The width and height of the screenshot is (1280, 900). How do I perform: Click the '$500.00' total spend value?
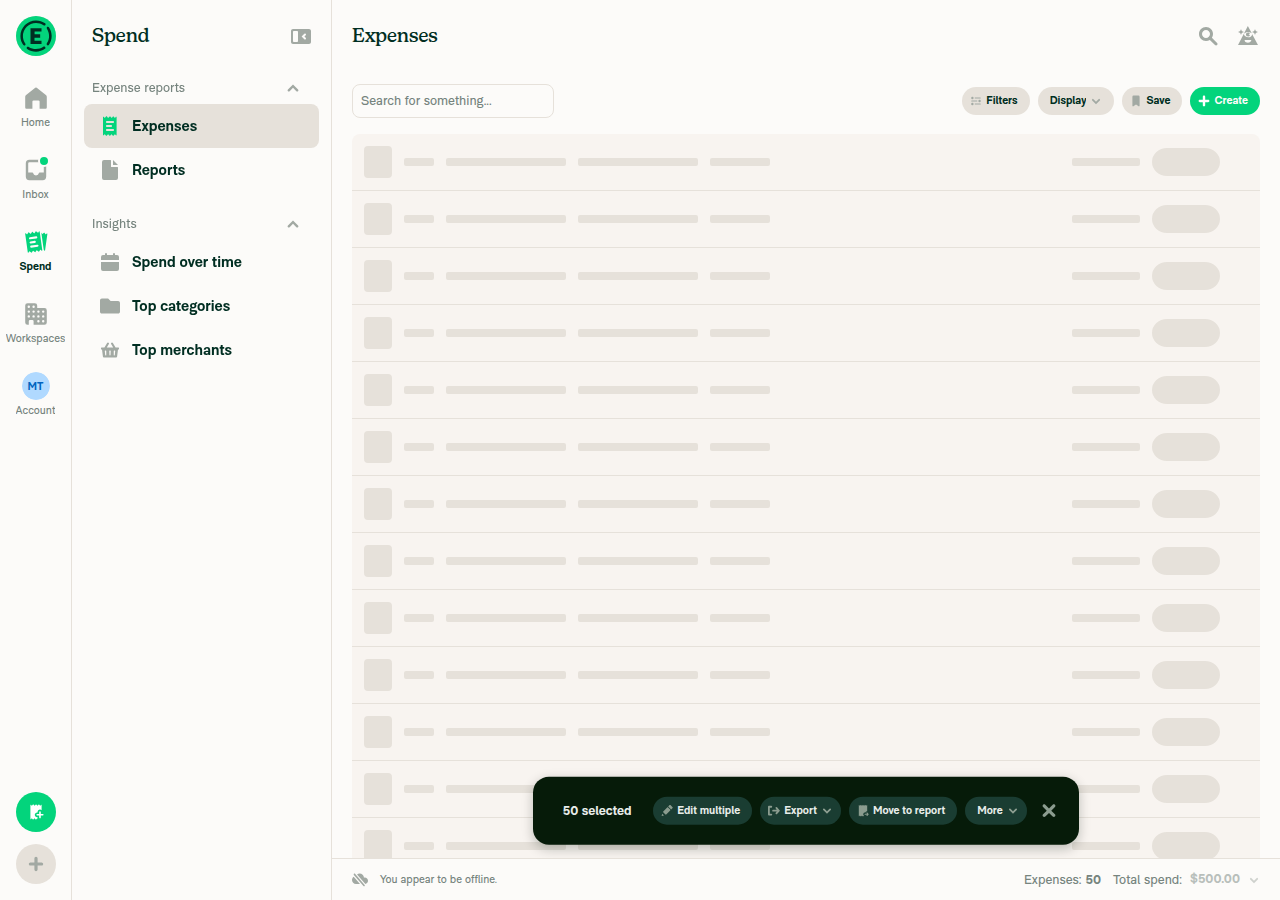click(x=1215, y=880)
